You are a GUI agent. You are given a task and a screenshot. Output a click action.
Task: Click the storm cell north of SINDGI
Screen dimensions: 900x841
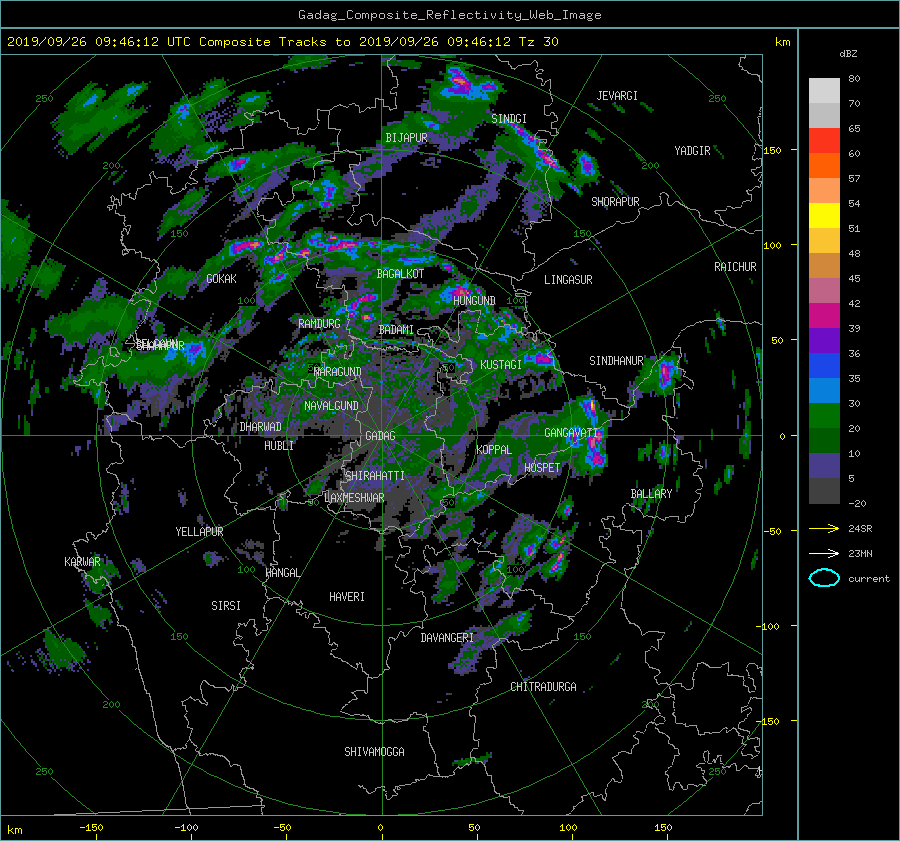coord(466,84)
